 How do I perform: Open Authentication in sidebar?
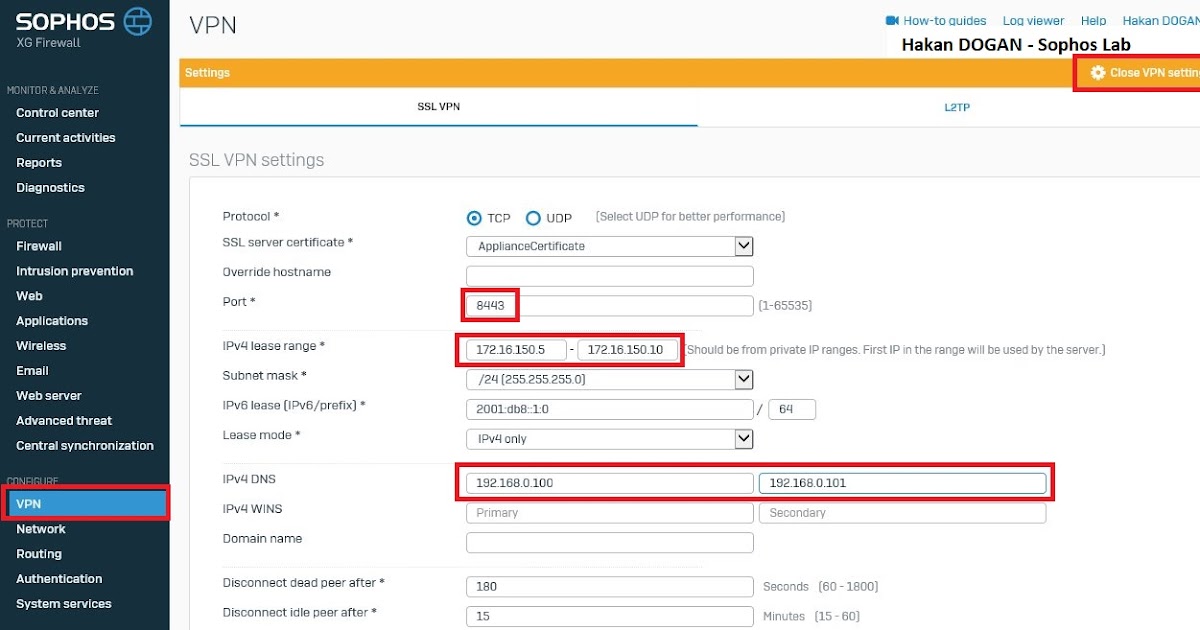pyautogui.click(x=59, y=579)
